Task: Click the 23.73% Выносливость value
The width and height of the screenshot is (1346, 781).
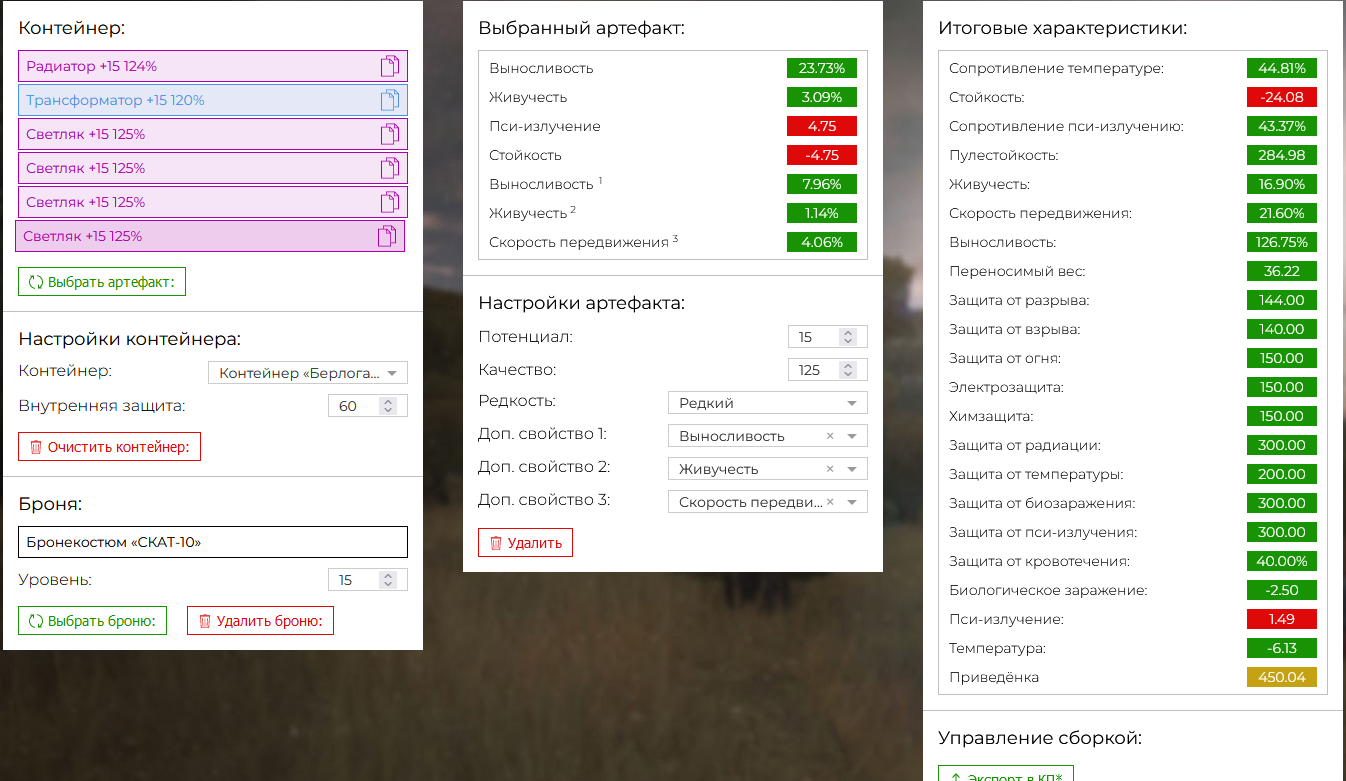Action: [x=822, y=68]
